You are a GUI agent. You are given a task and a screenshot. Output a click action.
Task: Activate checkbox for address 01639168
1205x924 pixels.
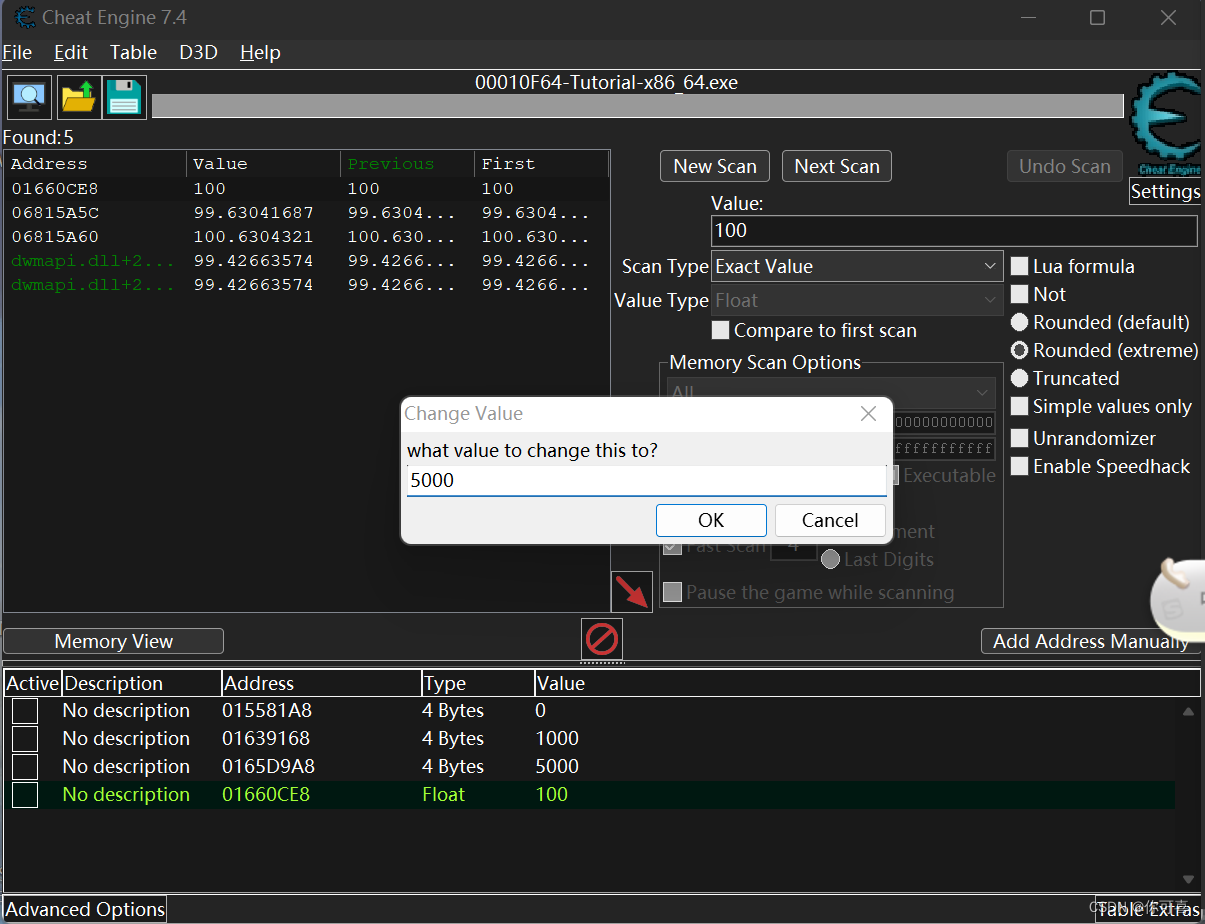coord(25,739)
